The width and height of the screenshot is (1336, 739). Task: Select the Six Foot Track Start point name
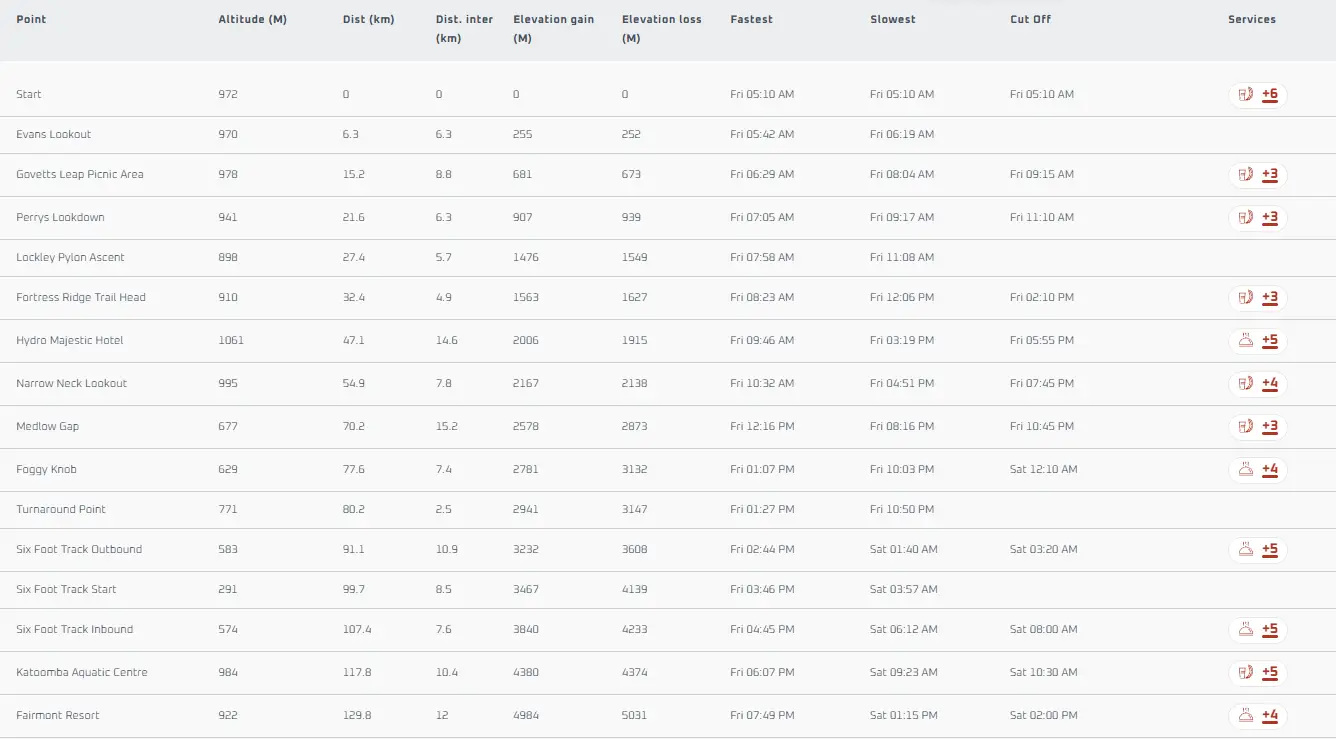[66, 589]
